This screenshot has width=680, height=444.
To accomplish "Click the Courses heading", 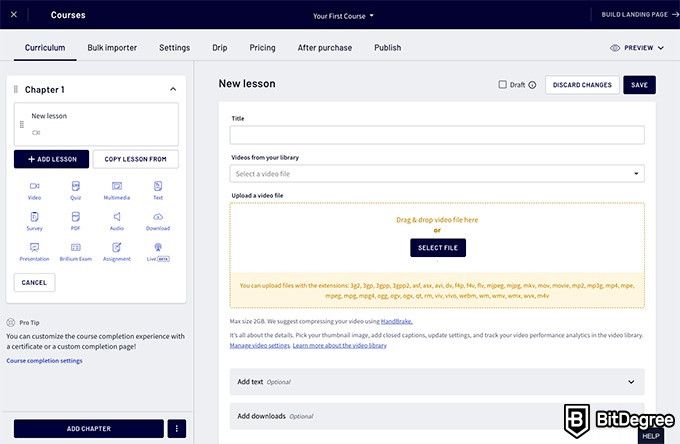I will 68,15.
